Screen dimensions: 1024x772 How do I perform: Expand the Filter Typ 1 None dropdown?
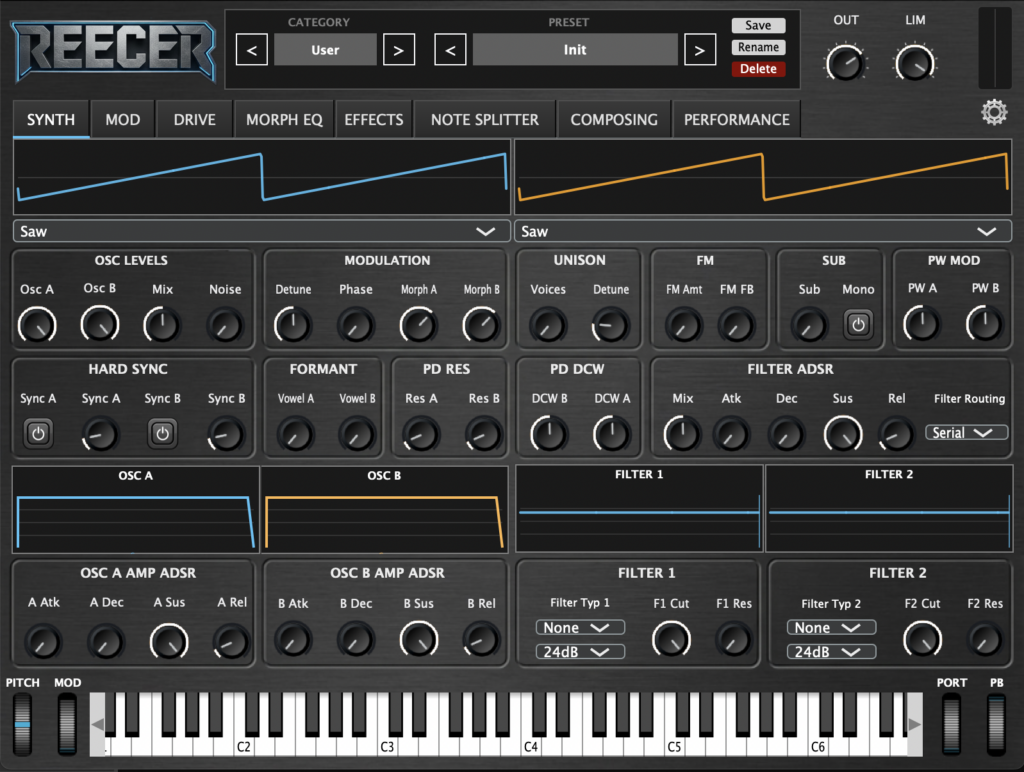click(580, 628)
